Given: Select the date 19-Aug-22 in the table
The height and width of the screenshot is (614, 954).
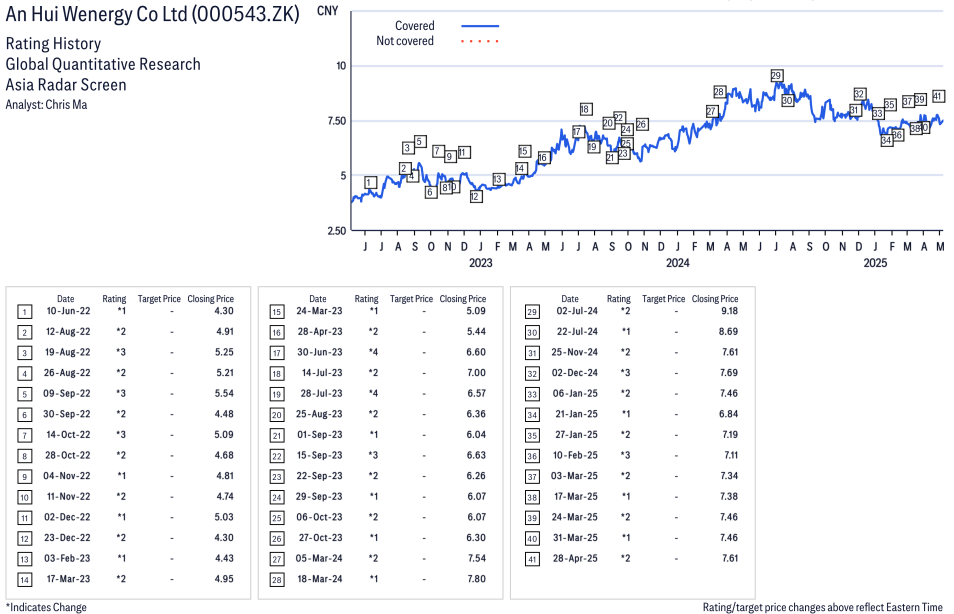Looking at the screenshot, I should [x=68, y=352].
